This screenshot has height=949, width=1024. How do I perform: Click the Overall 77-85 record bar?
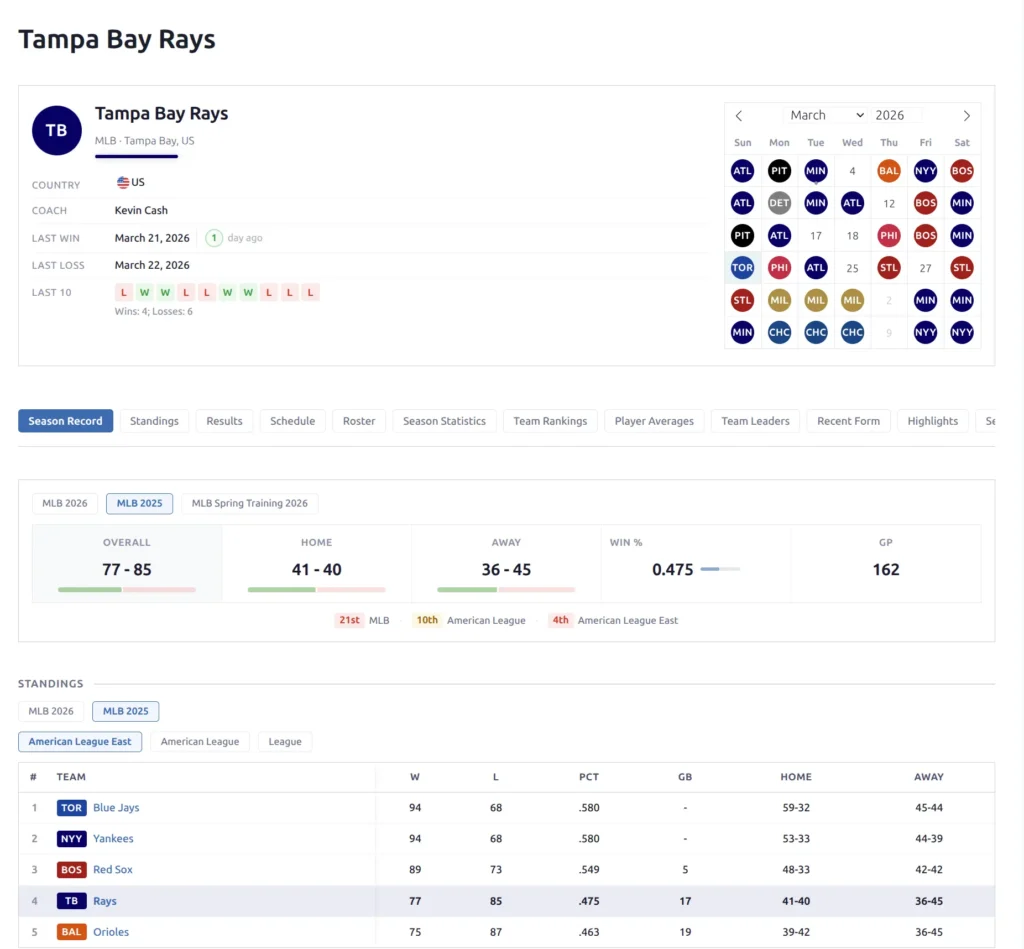tap(127, 590)
